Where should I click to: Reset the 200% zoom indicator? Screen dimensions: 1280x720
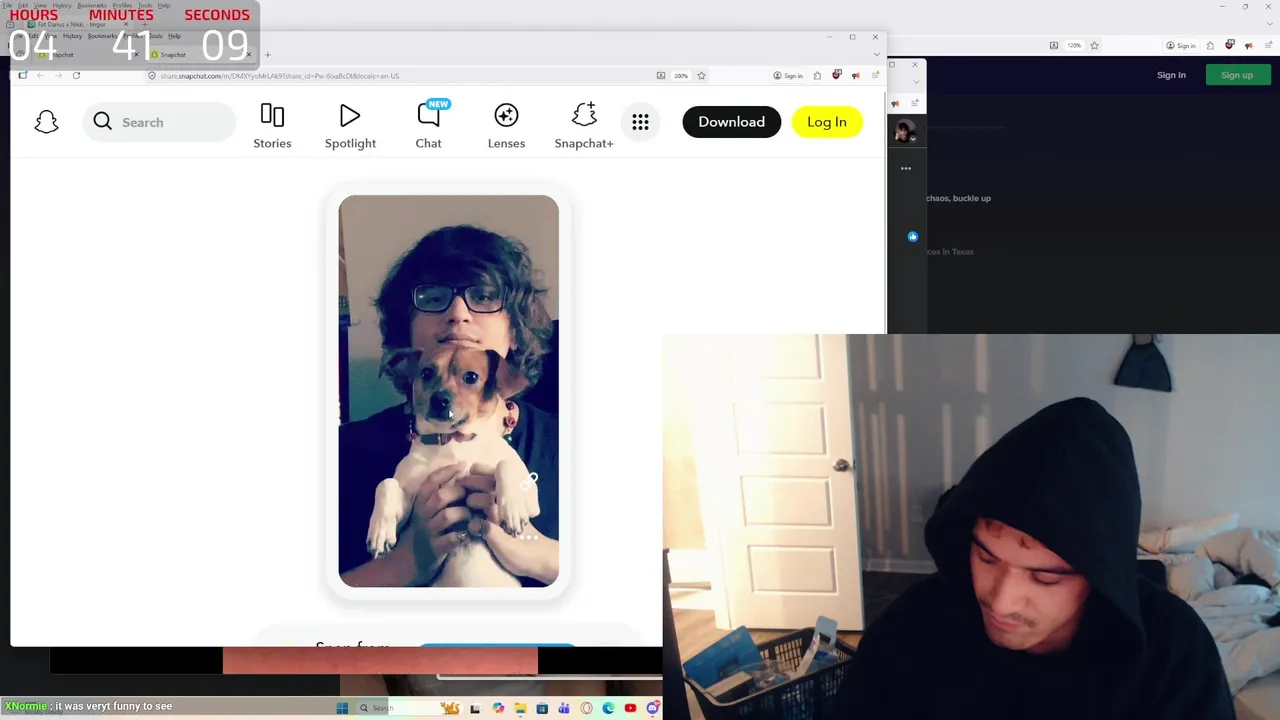click(681, 76)
